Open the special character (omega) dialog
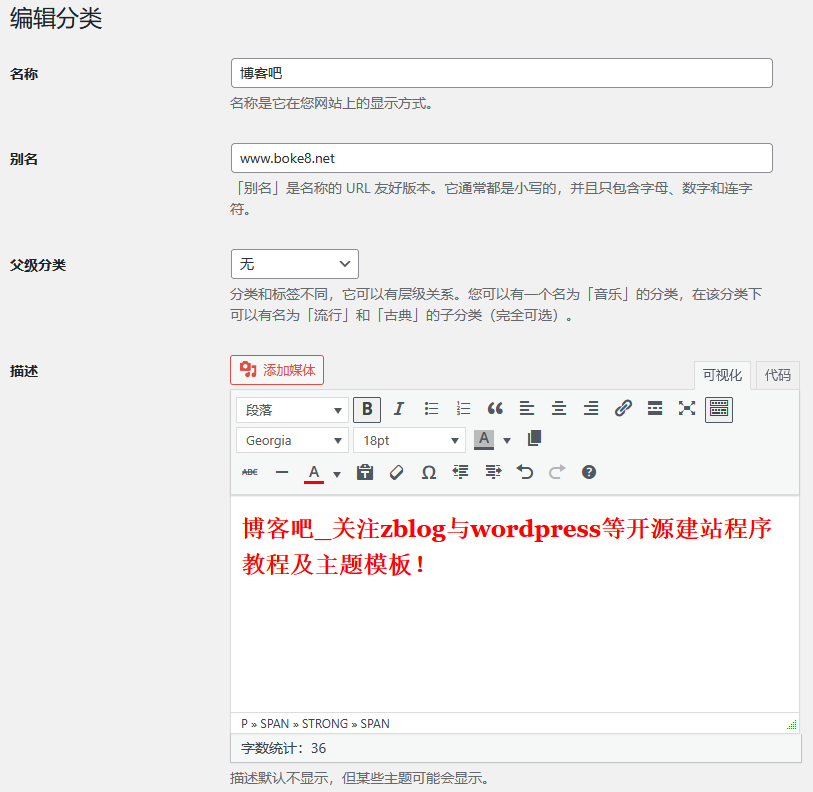 (429, 473)
